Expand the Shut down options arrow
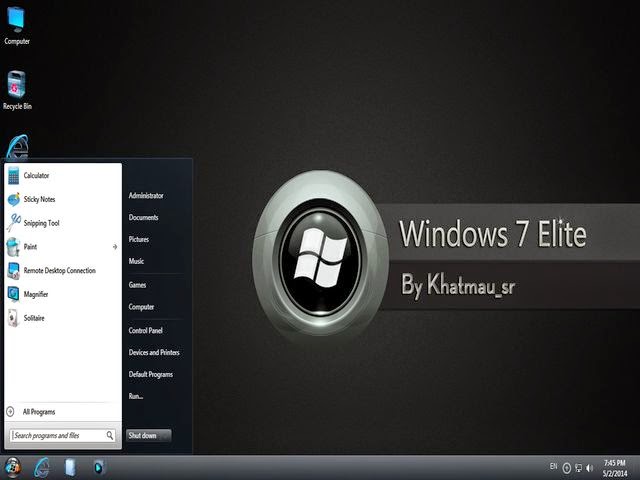This screenshot has width=640, height=480. (166, 436)
